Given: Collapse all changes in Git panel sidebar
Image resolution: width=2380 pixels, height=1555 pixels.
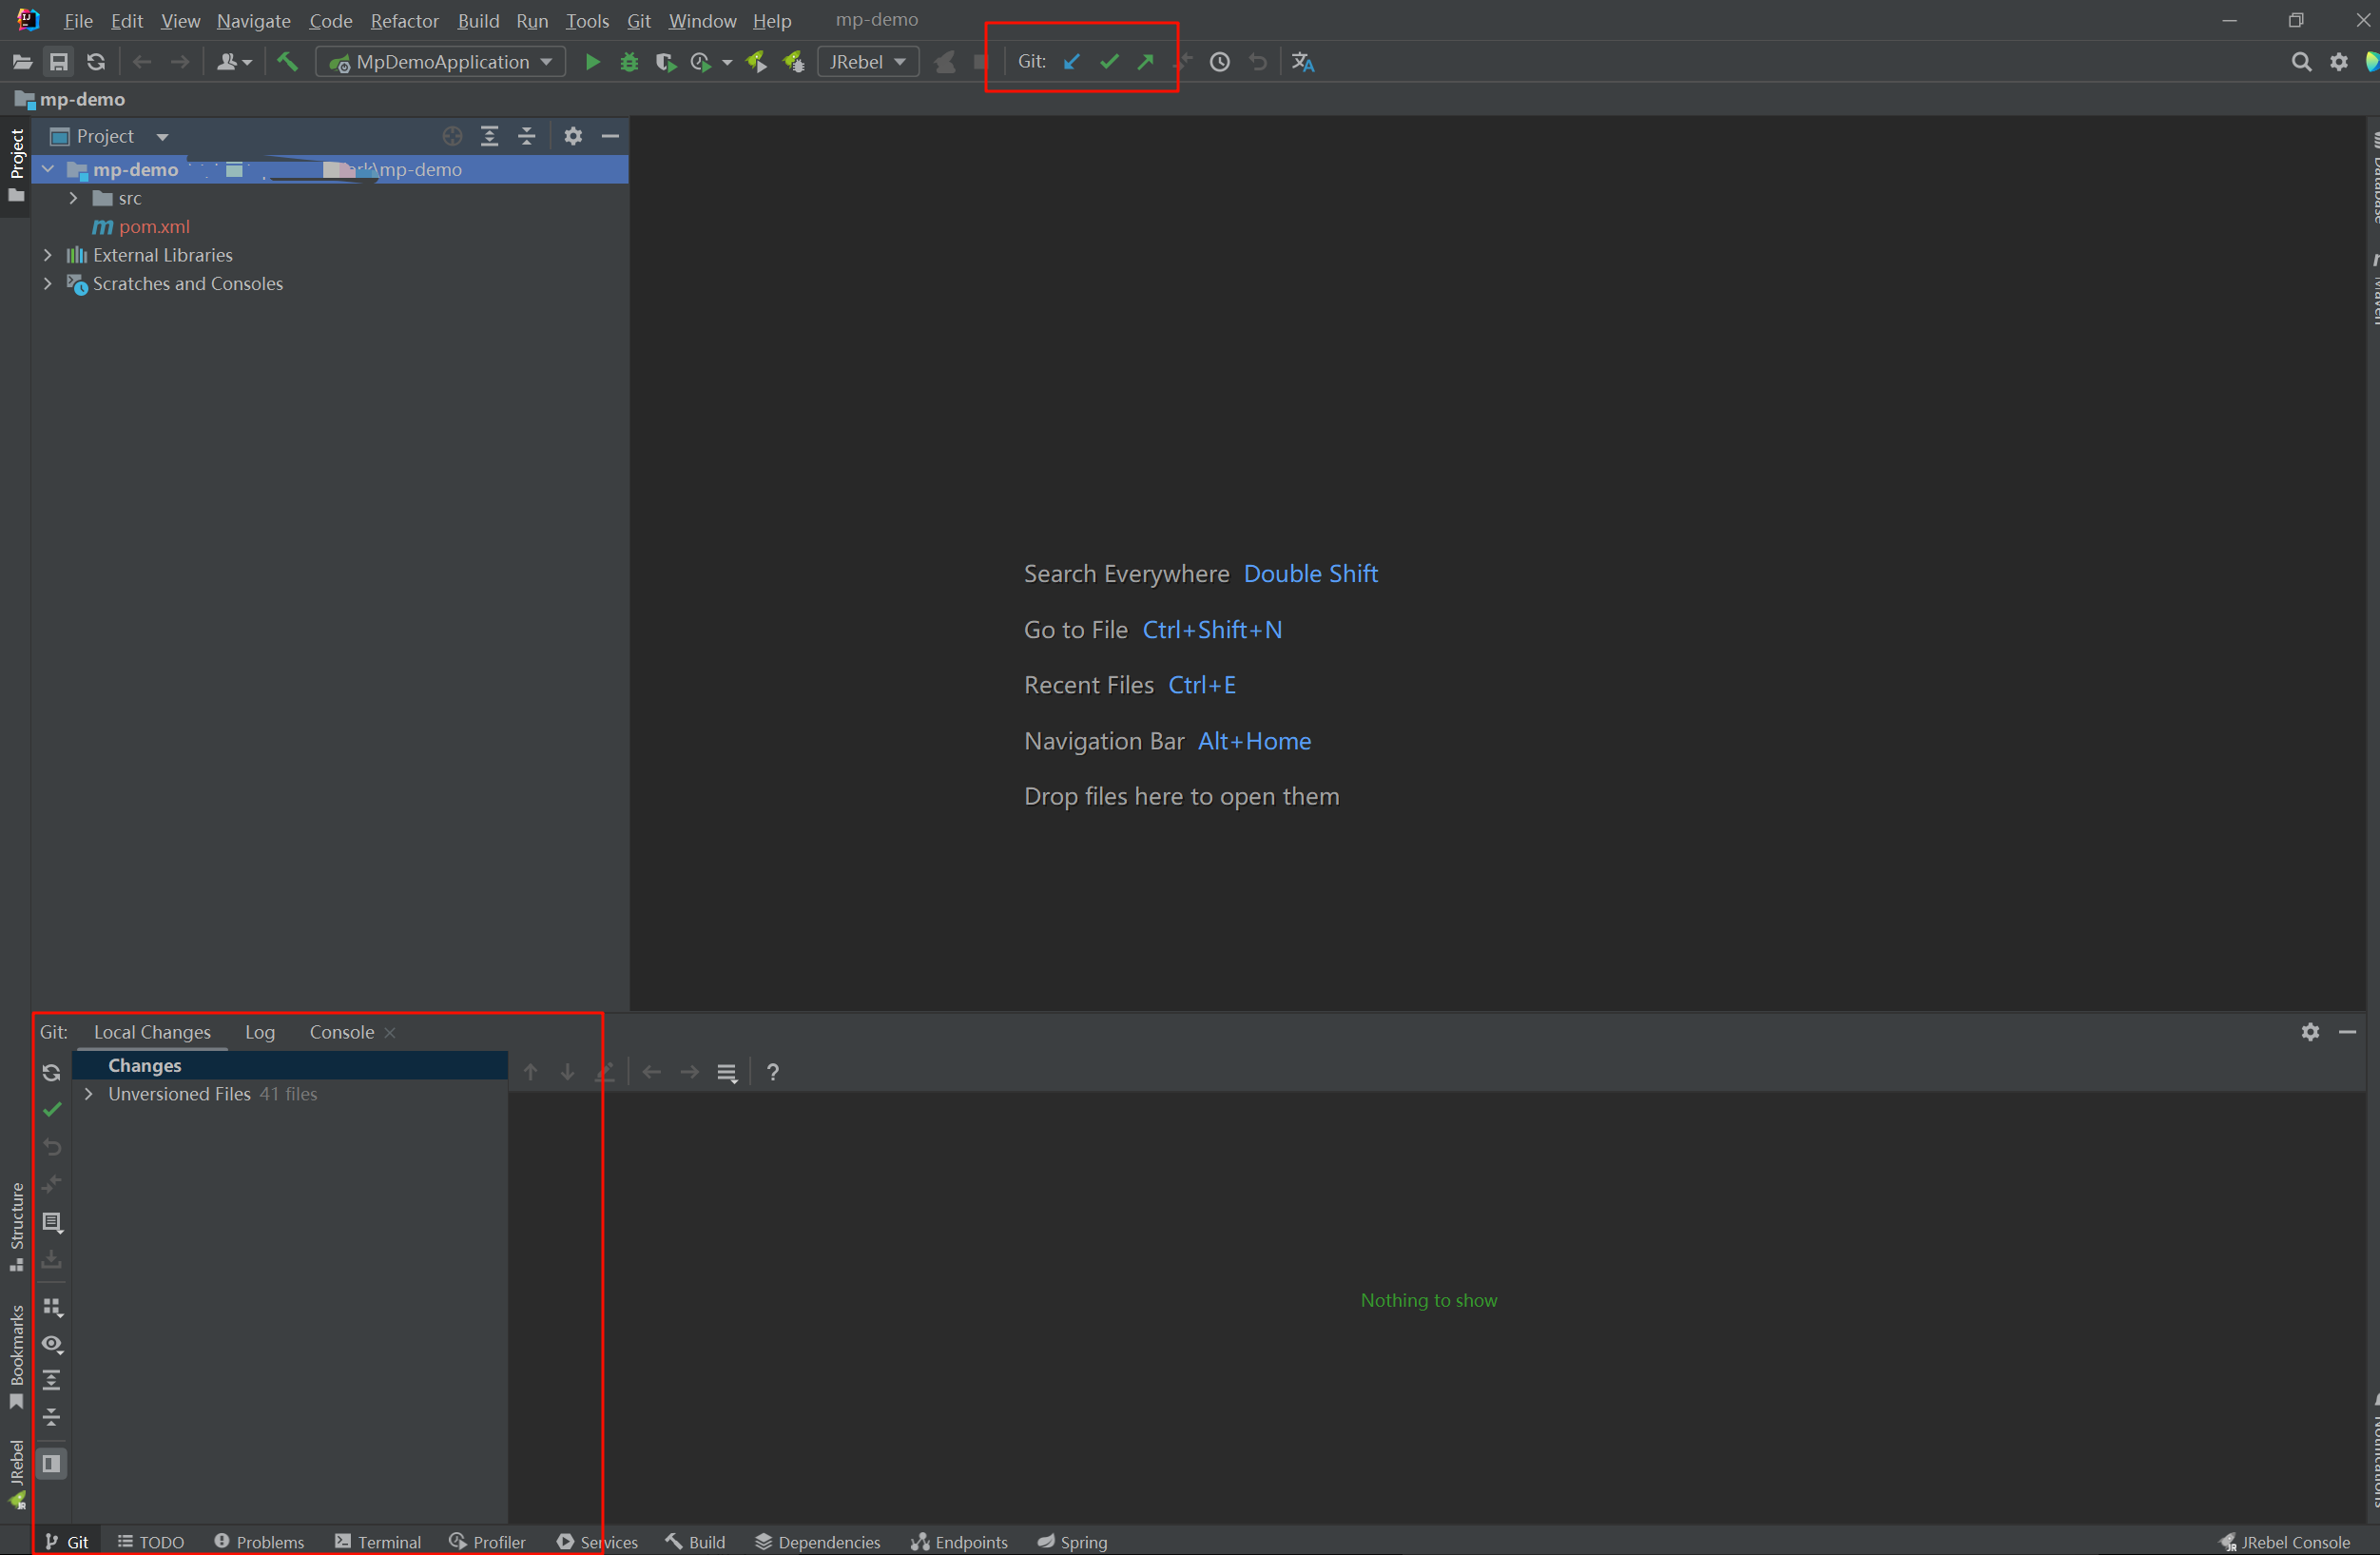Looking at the screenshot, I should [x=52, y=1417].
